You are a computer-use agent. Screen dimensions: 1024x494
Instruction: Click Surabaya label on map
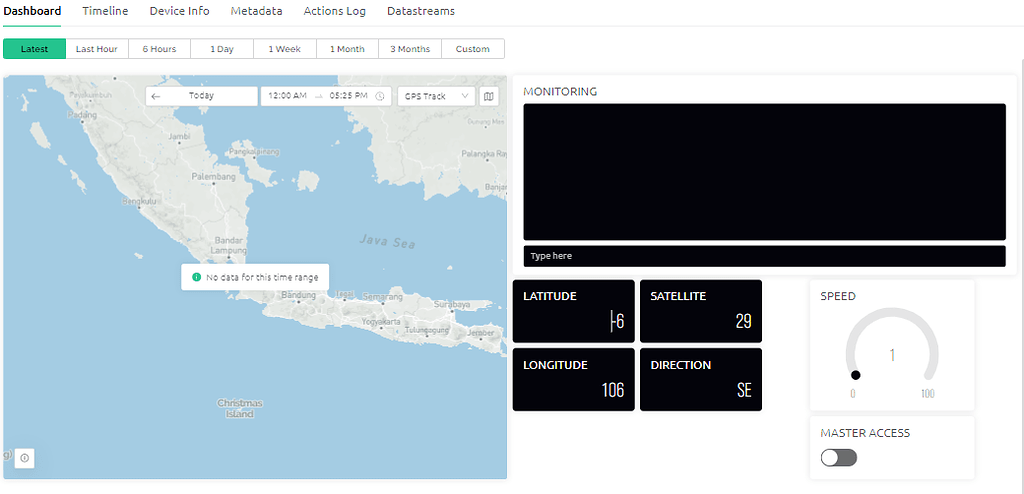(x=453, y=305)
